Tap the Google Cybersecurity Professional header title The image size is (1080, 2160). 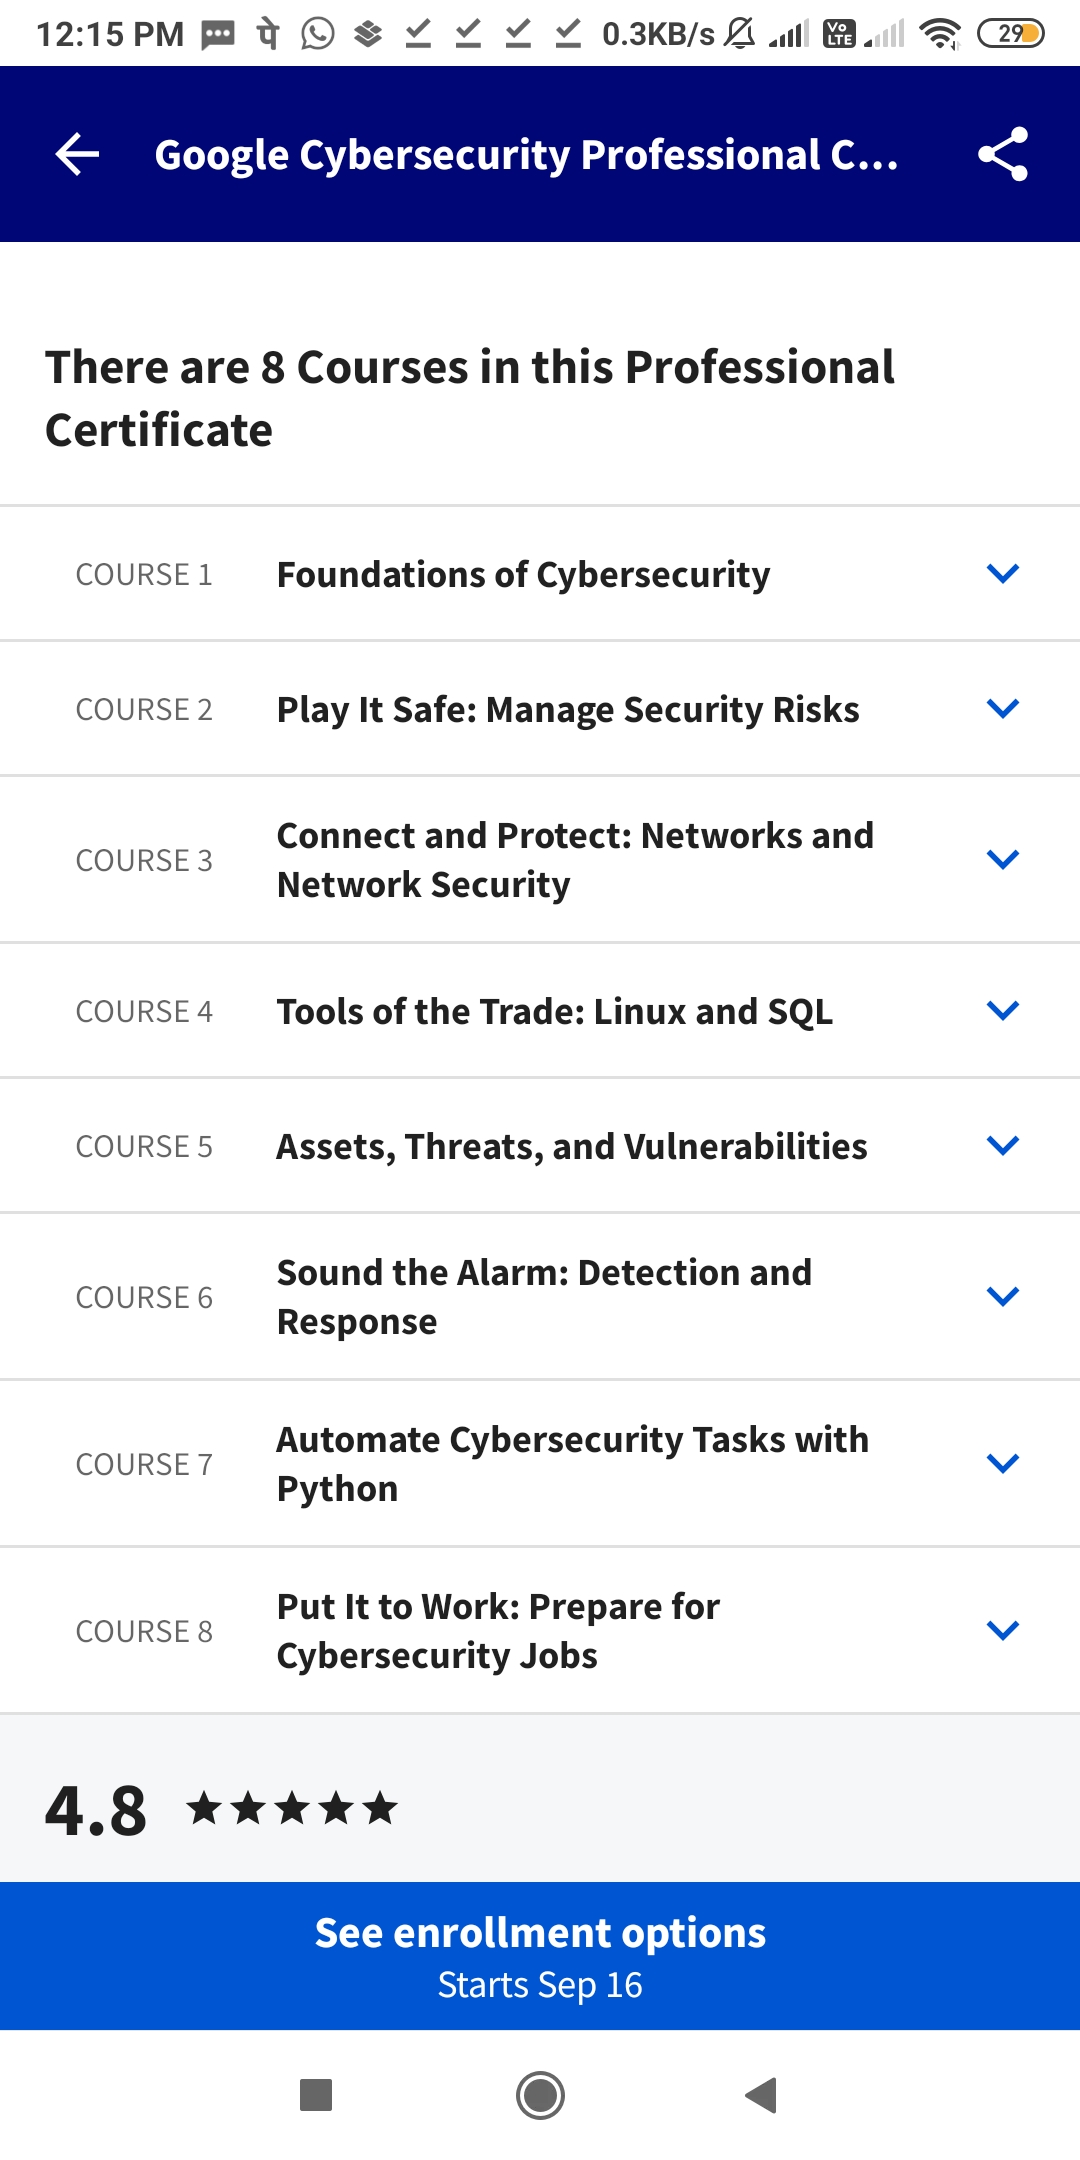click(x=527, y=155)
